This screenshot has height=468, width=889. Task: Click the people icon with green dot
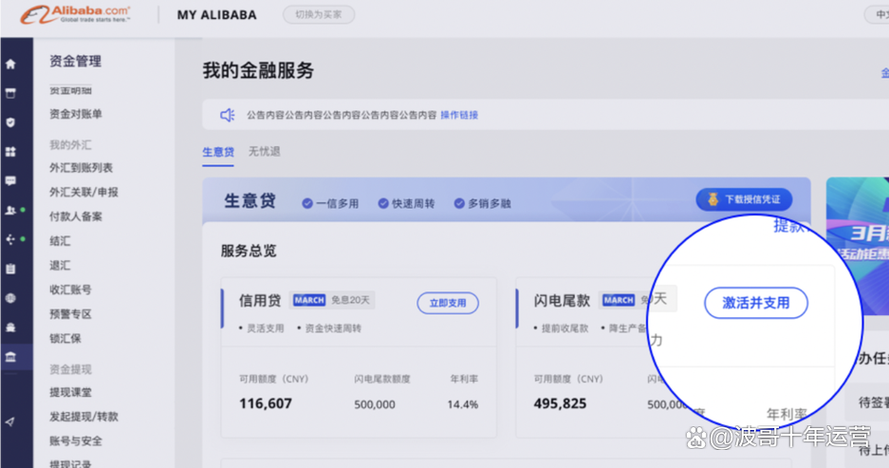point(11,210)
